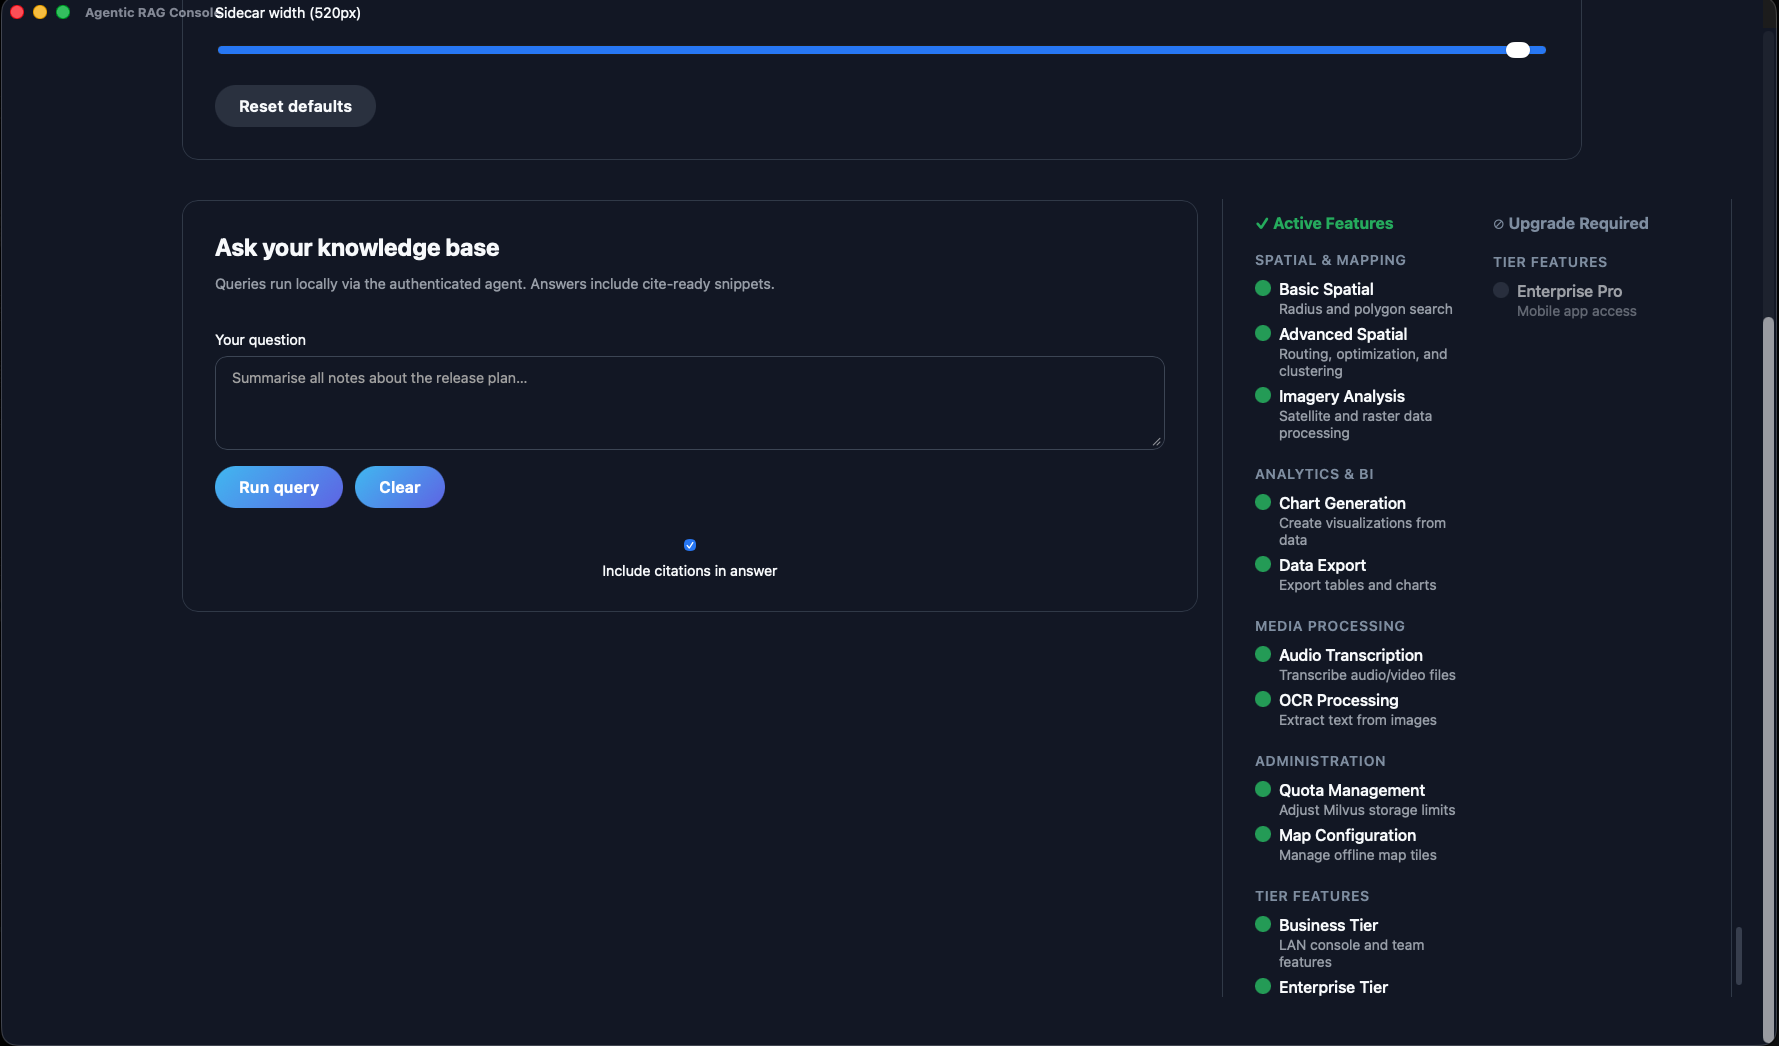Viewport: 1779px width, 1046px height.
Task: Switch to the Active Features view
Action: (1333, 223)
